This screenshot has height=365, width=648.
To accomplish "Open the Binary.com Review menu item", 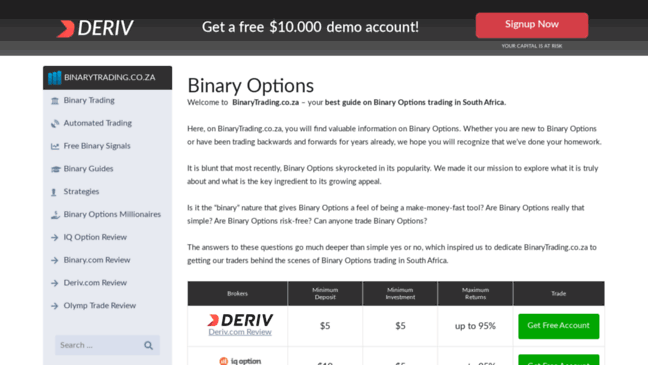I will pos(97,260).
